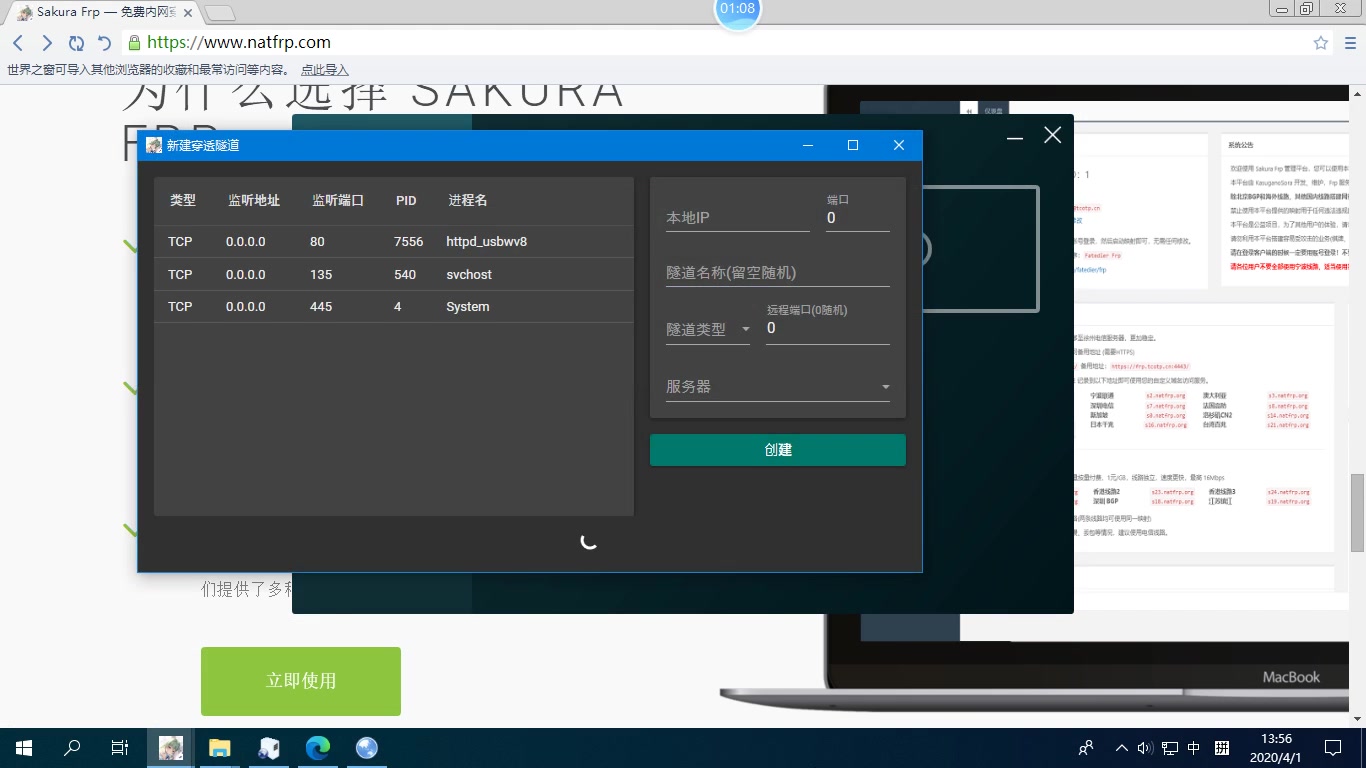Maximize the 新建穿透隧道 dialog

853,145
